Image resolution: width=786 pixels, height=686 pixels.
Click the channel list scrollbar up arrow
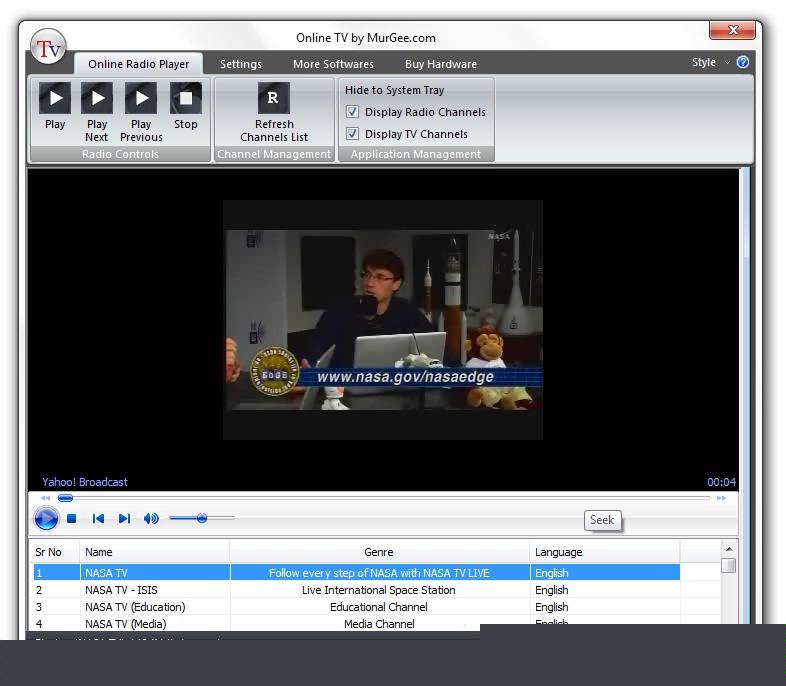click(x=729, y=549)
